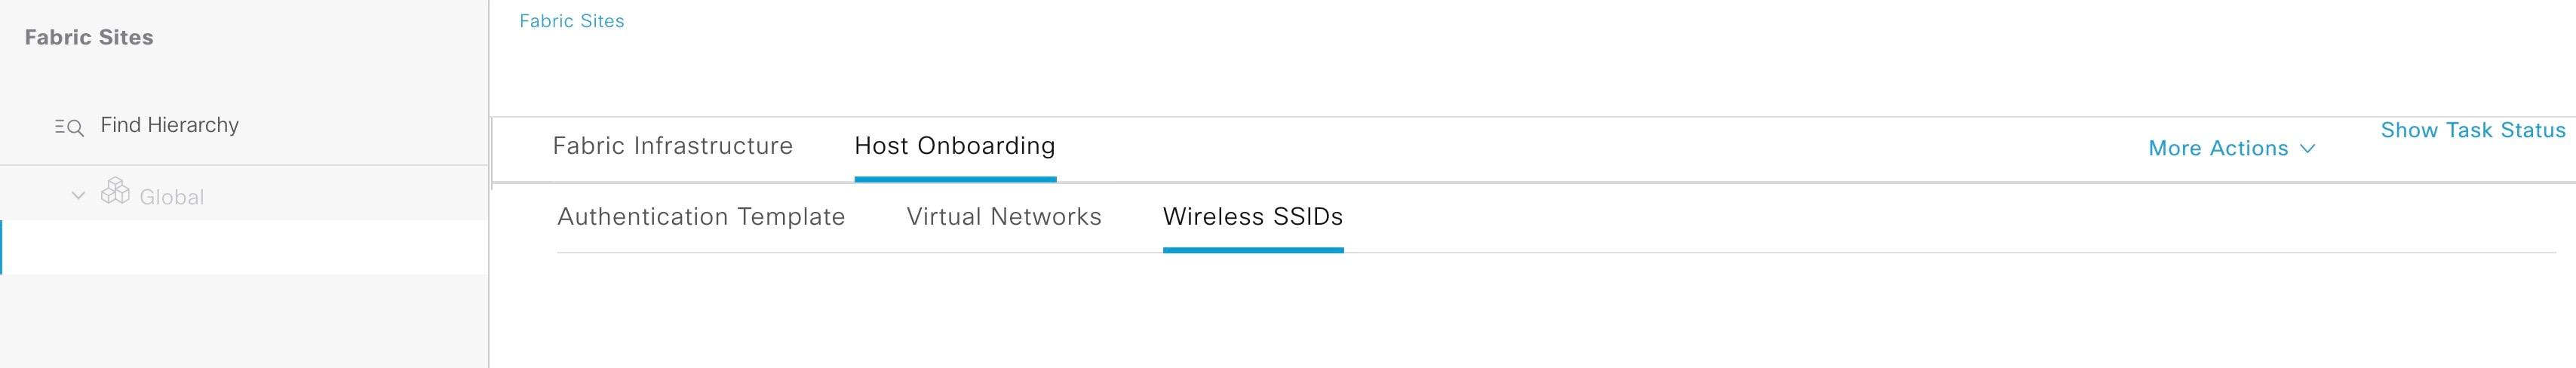Screen dimensions: 2576x368
Task: Focus the Find Hierarchy search field
Action: (170, 125)
